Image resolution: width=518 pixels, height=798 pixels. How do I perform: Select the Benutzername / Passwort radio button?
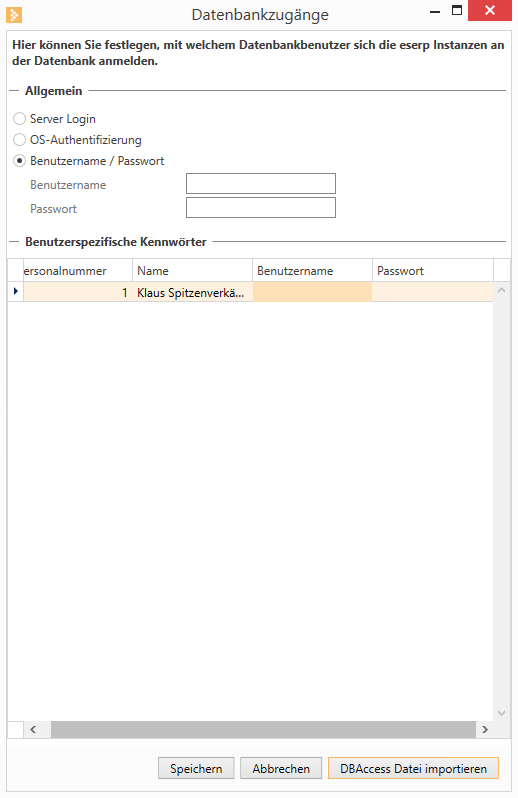coord(19,161)
